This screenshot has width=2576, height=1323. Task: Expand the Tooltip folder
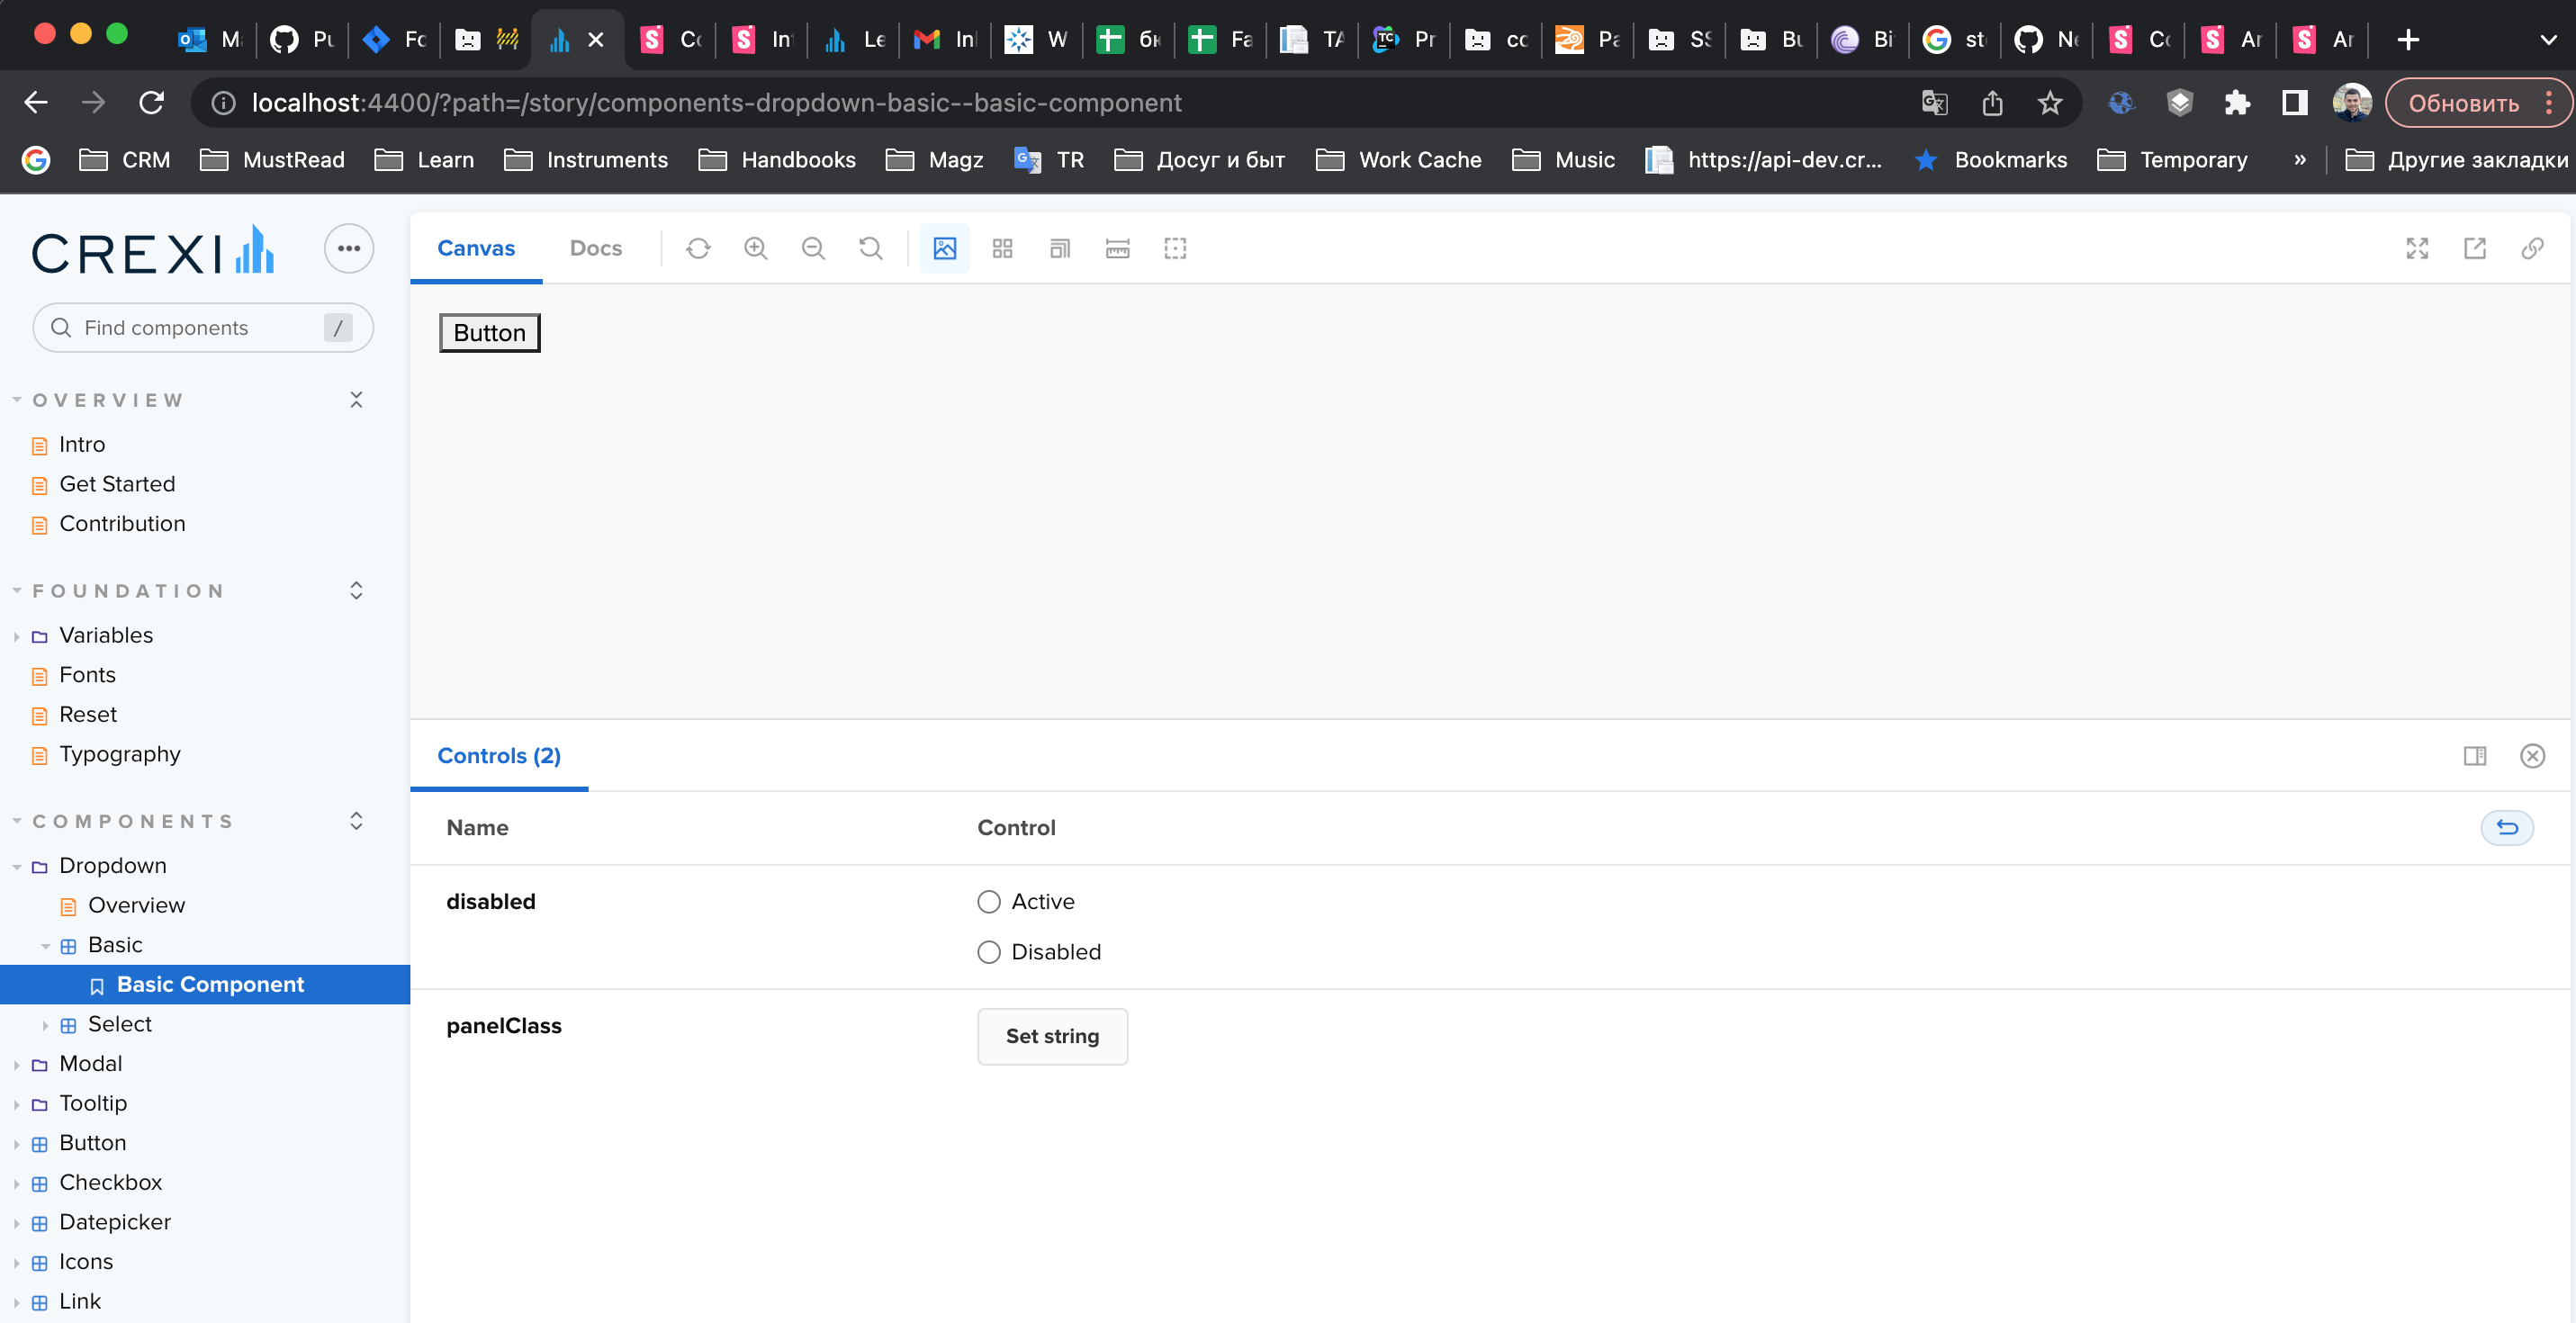coord(93,1103)
